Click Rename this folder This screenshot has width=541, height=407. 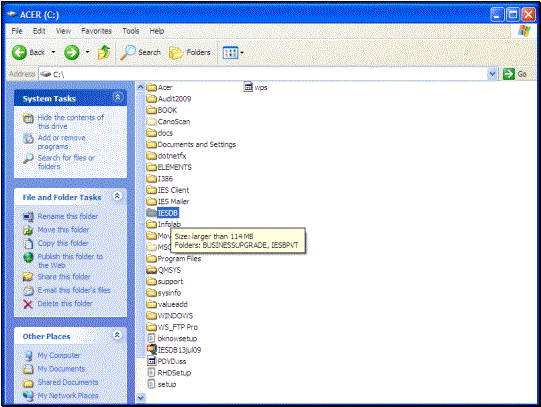[68, 216]
